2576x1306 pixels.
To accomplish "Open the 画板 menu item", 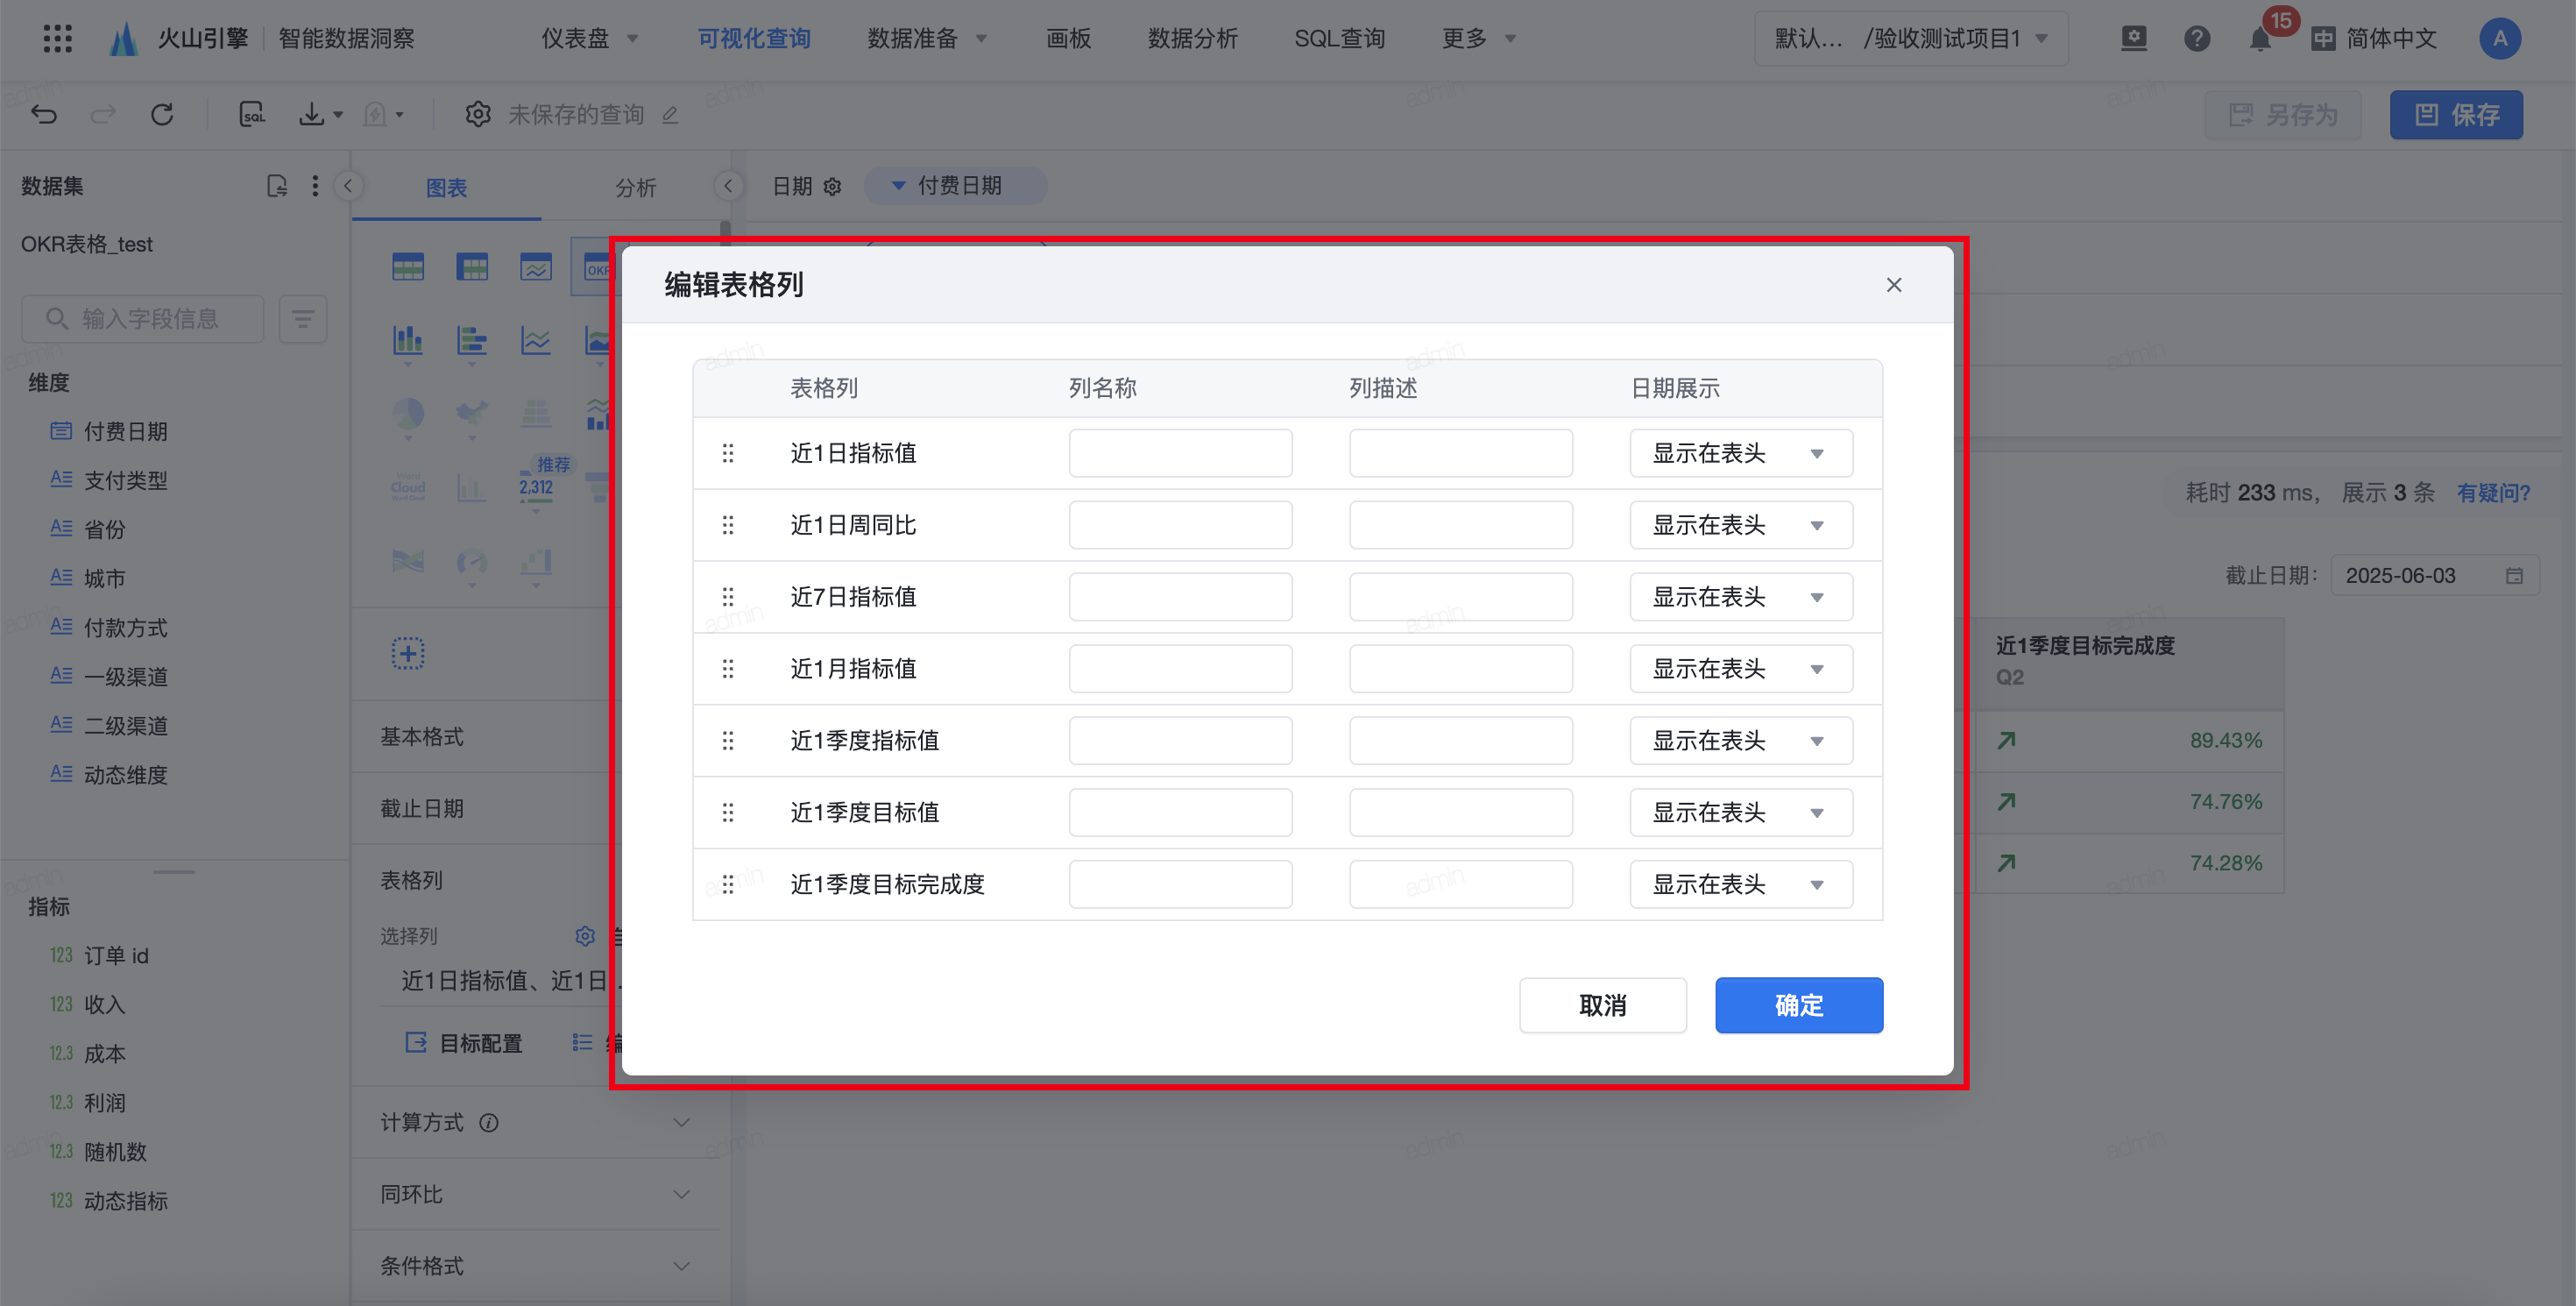I will (x=1068, y=38).
